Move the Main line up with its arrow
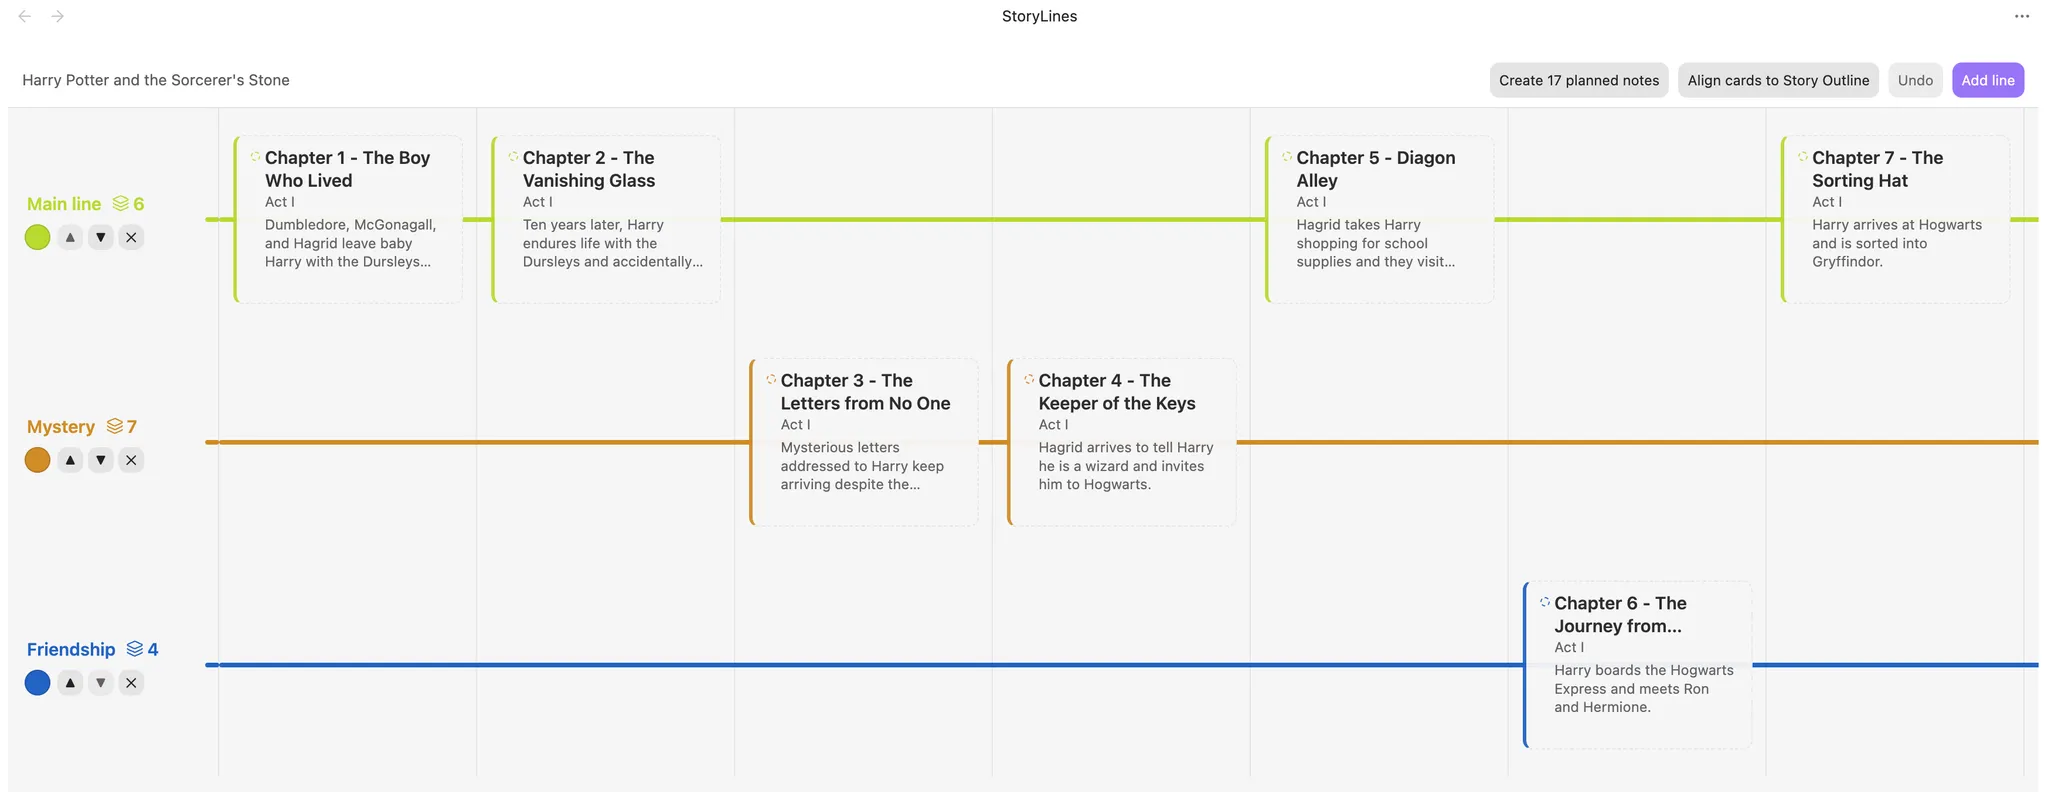The image size is (2048, 792). pyautogui.click(x=70, y=237)
